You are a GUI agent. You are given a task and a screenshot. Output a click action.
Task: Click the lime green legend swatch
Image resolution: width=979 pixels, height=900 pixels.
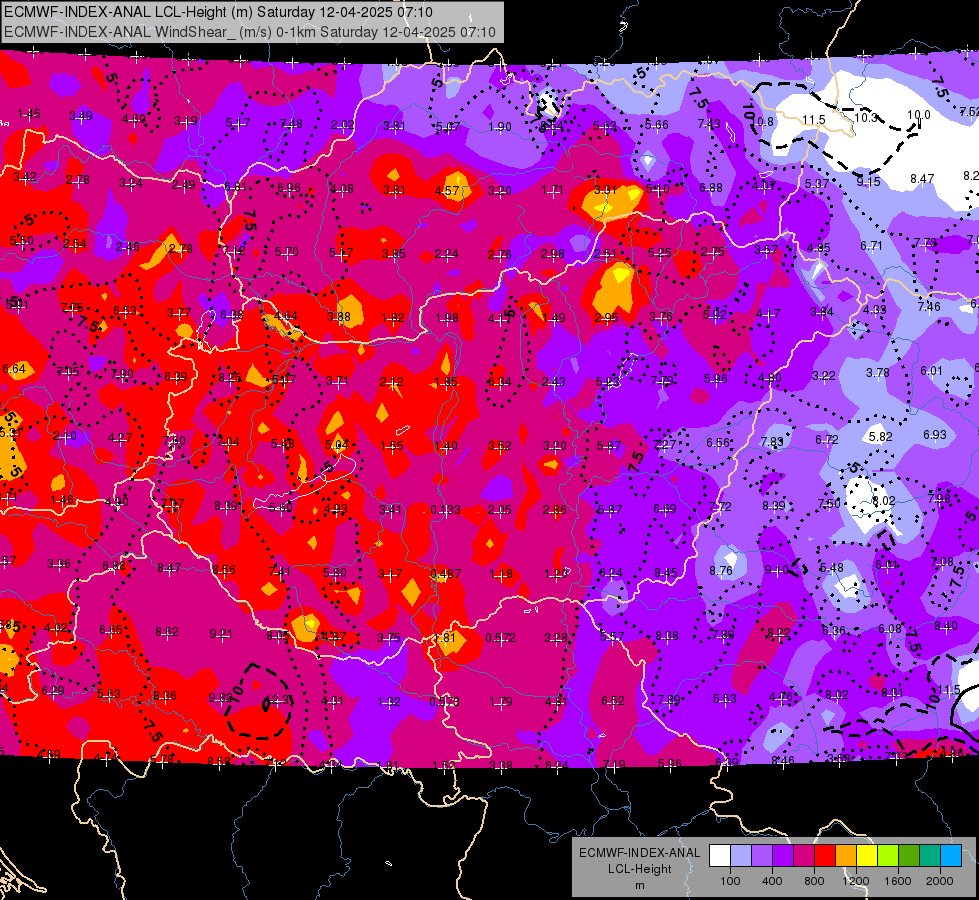coord(888,856)
